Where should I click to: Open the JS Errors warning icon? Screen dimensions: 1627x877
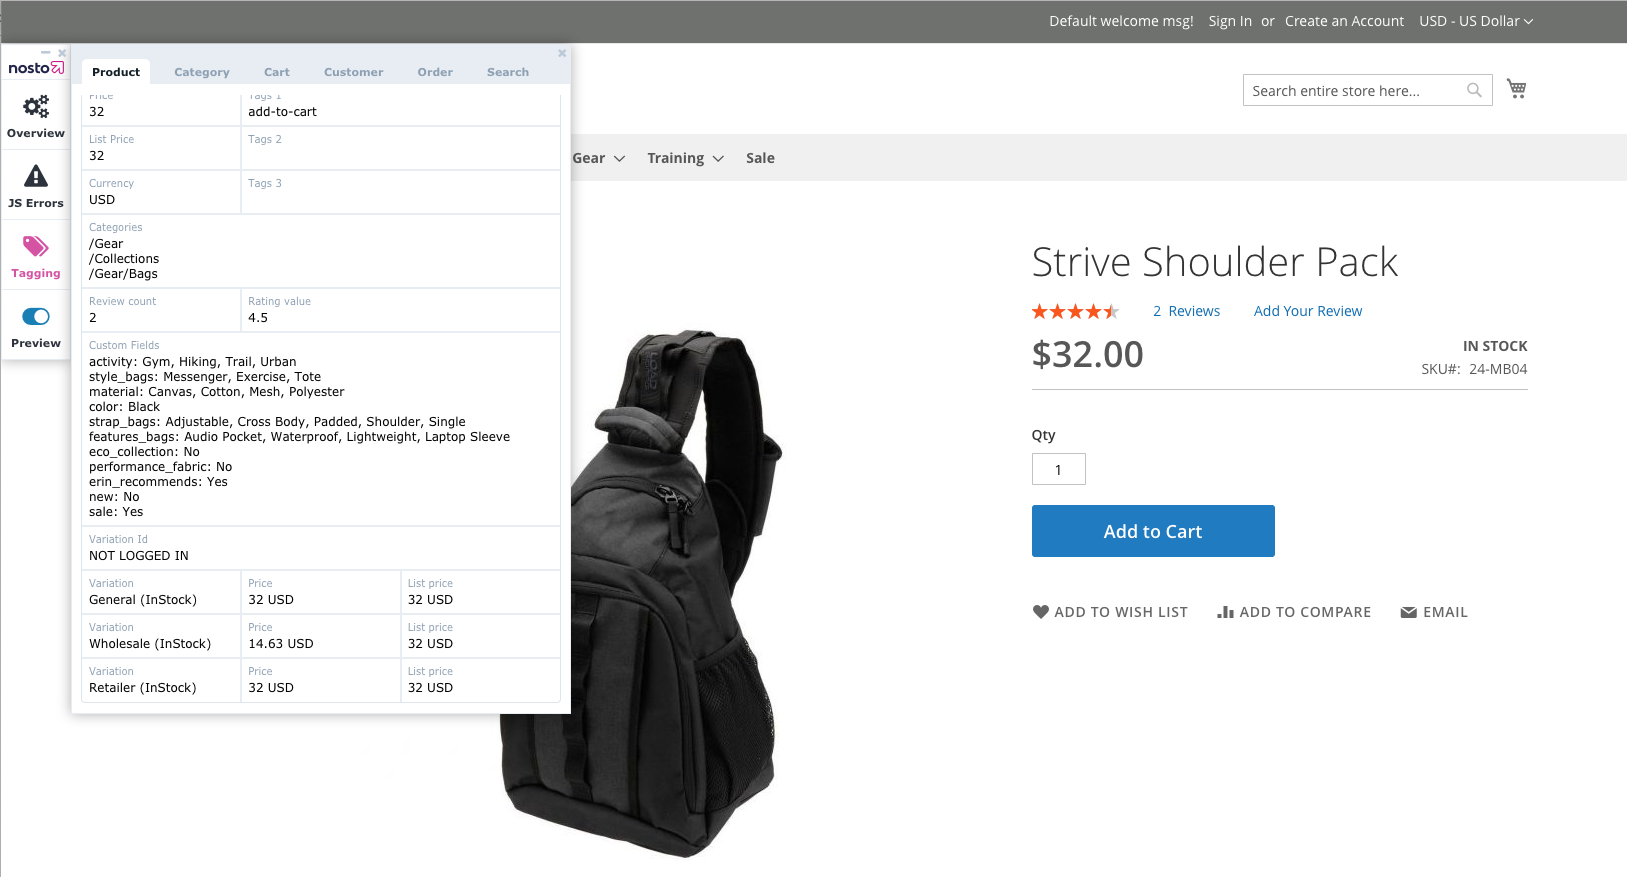pos(36,177)
